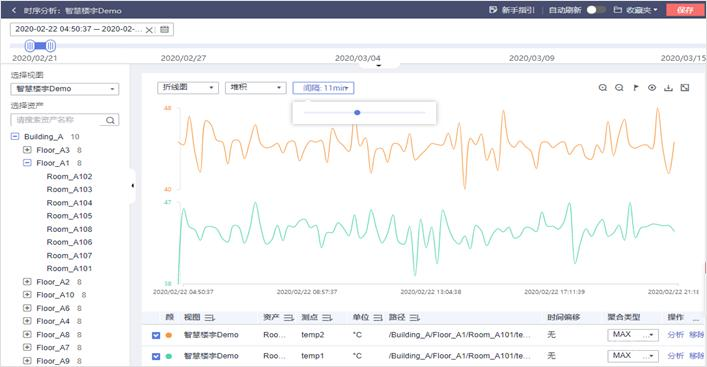Expand the Floor_A3 tree node
The width and height of the screenshot is (707, 367).
coord(27,150)
